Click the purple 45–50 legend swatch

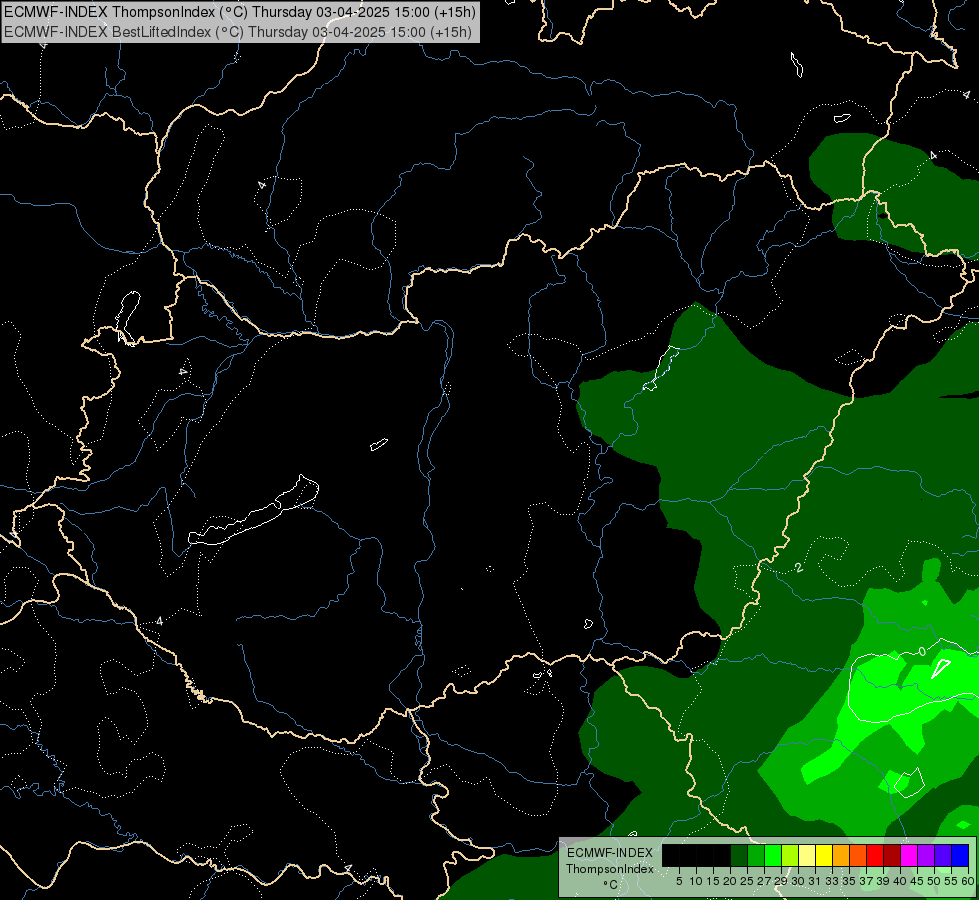tap(926, 855)
